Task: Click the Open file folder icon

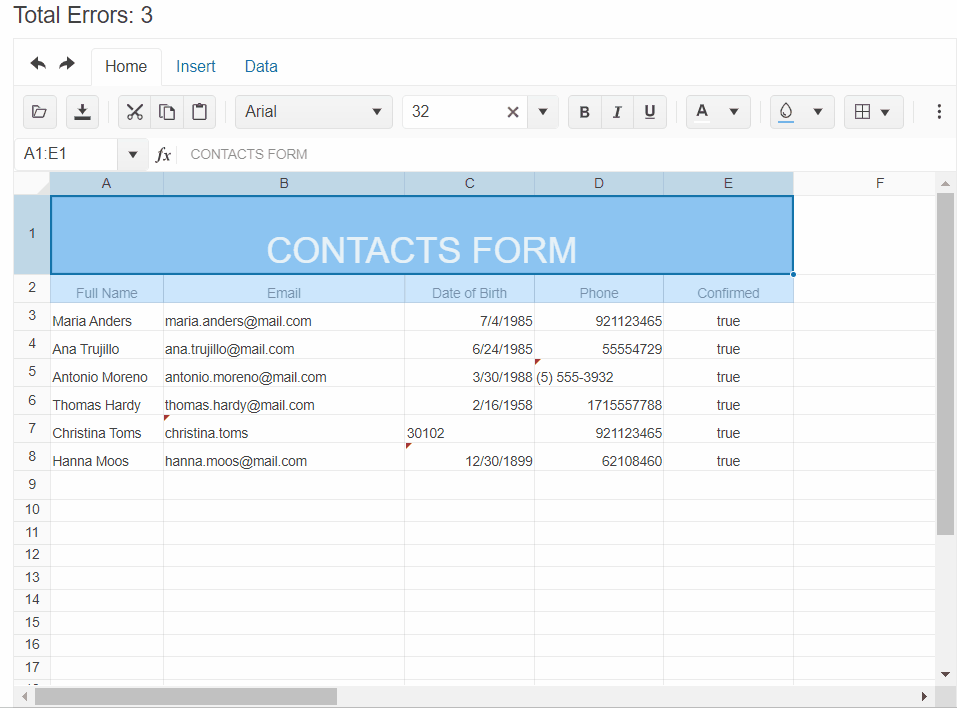Action: (x=39, y=112)
